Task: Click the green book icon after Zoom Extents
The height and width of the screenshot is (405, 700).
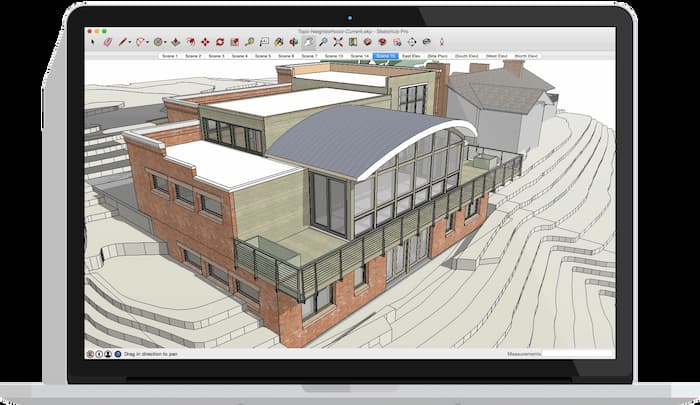Action: coord(353,42)
